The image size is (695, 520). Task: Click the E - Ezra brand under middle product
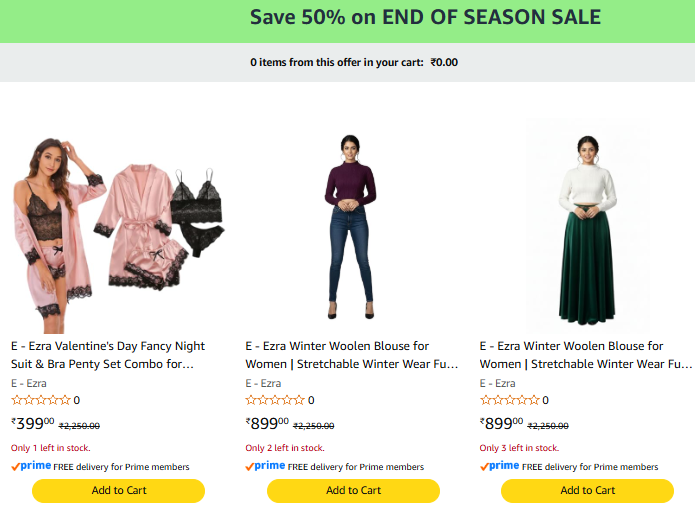coord(263,383)
